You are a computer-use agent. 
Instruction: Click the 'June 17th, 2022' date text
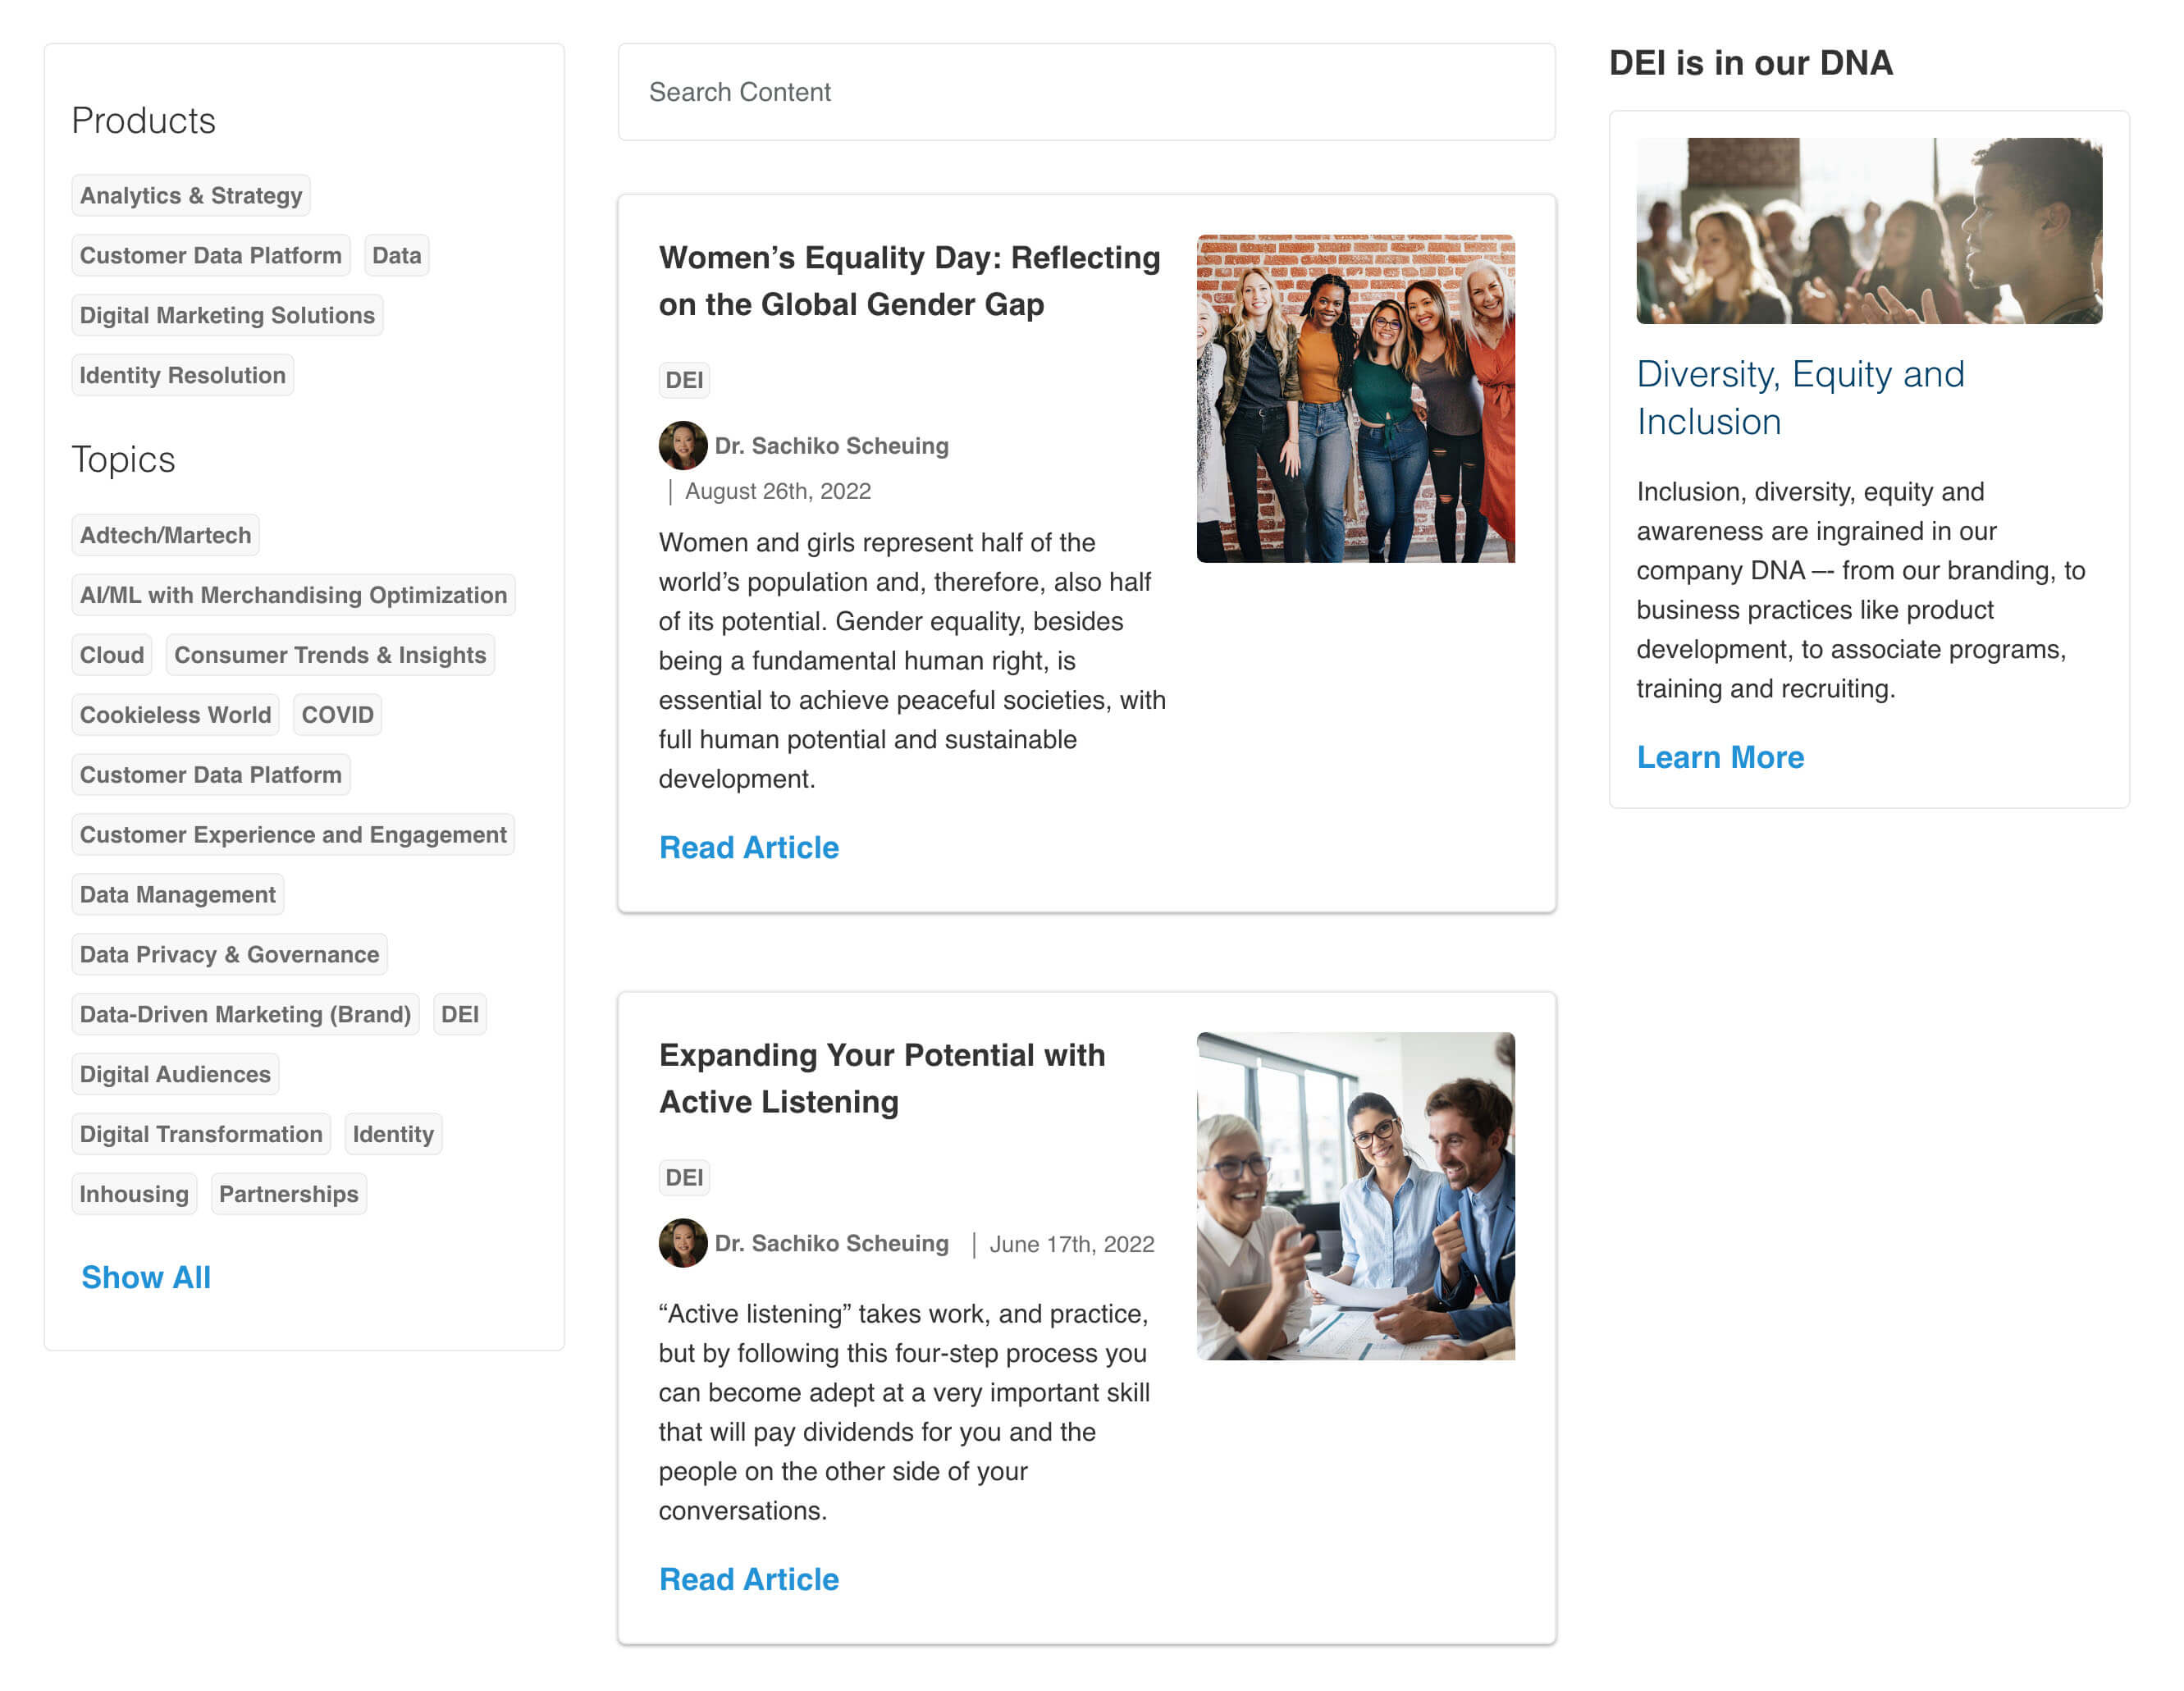point(1072,1246)
